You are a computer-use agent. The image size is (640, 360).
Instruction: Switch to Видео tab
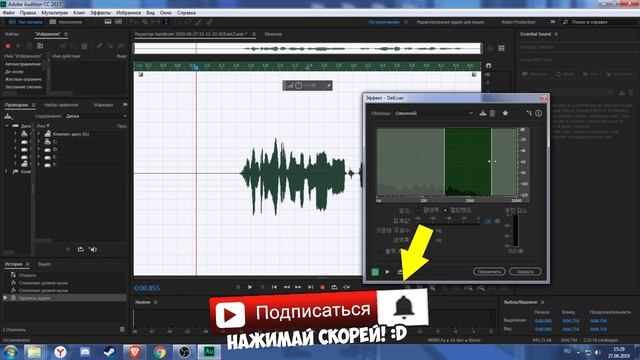(x=44, y=264)
